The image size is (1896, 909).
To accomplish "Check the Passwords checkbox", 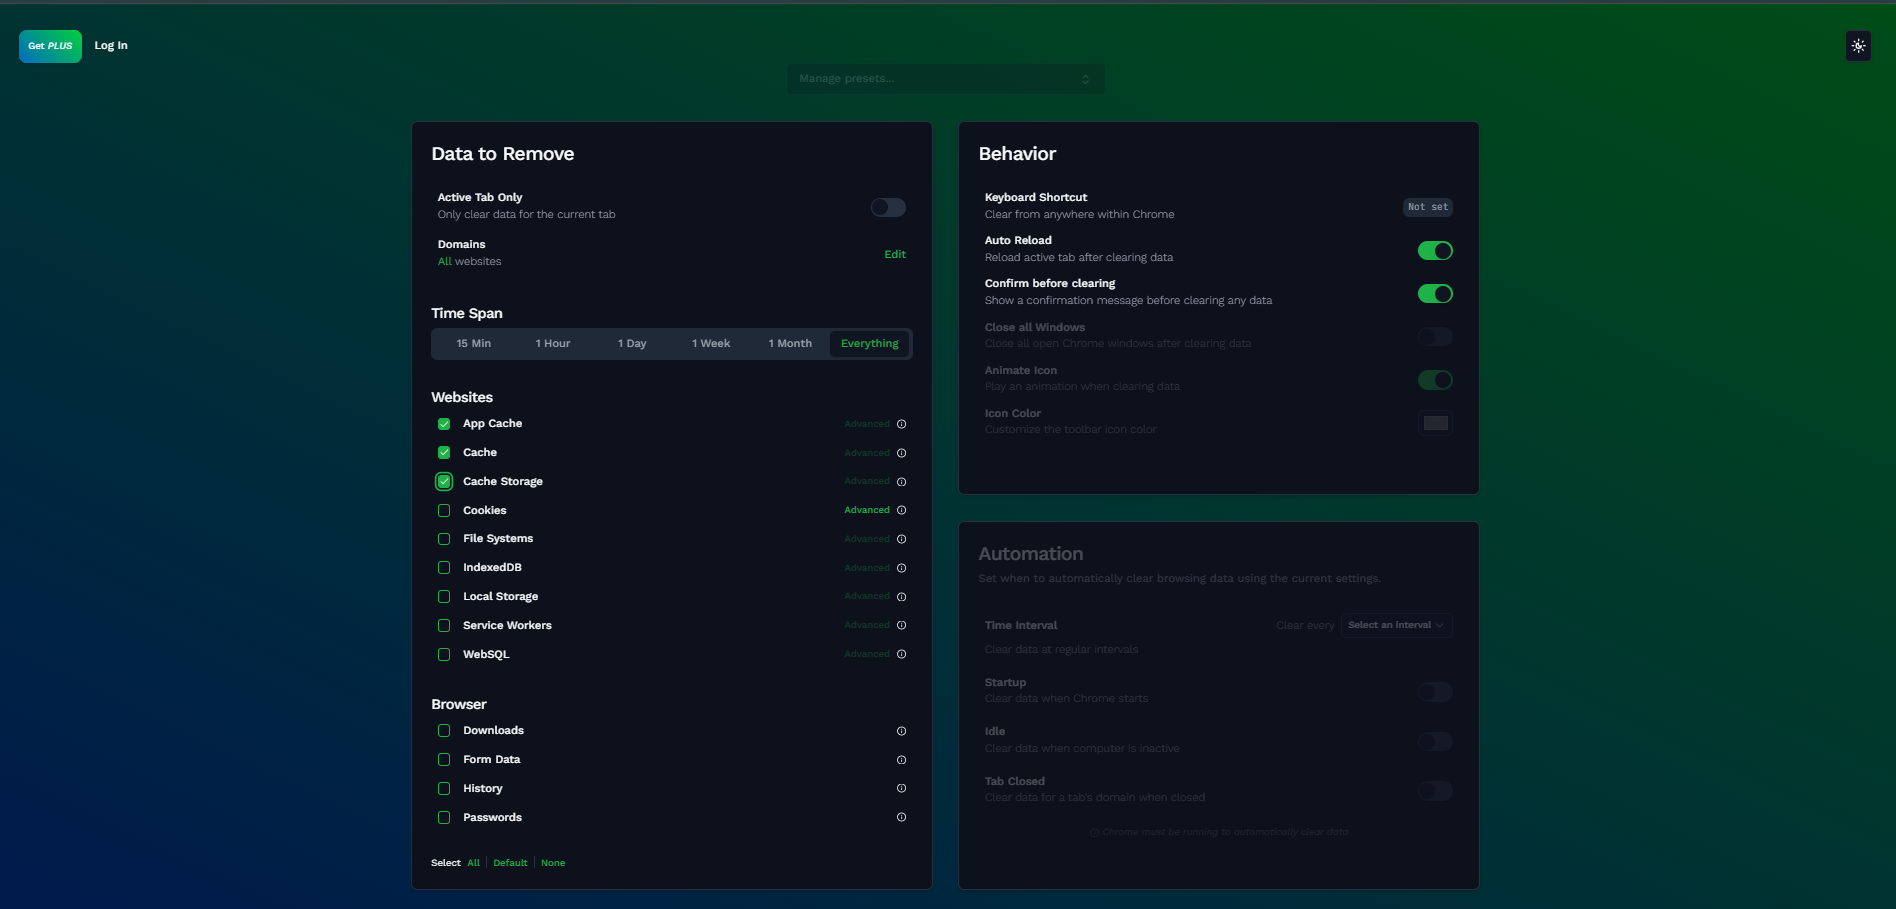I will pyautogui.click(x=444, y=817).
